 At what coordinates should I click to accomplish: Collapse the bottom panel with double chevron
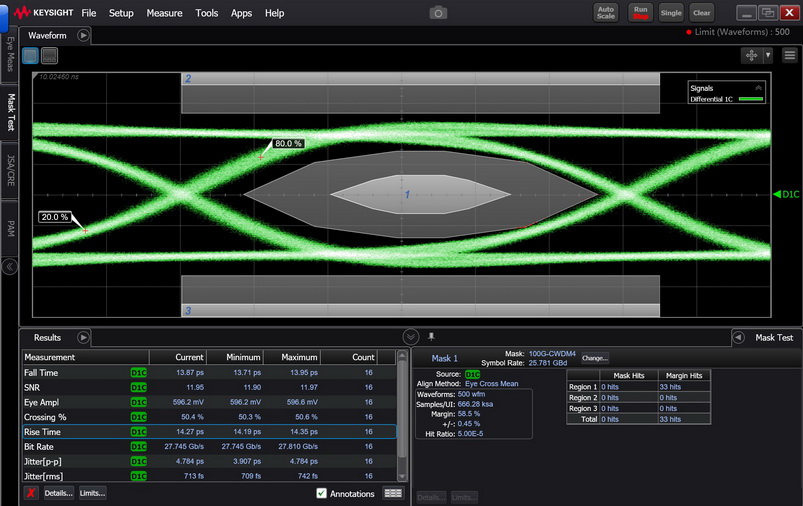point(410,337)
